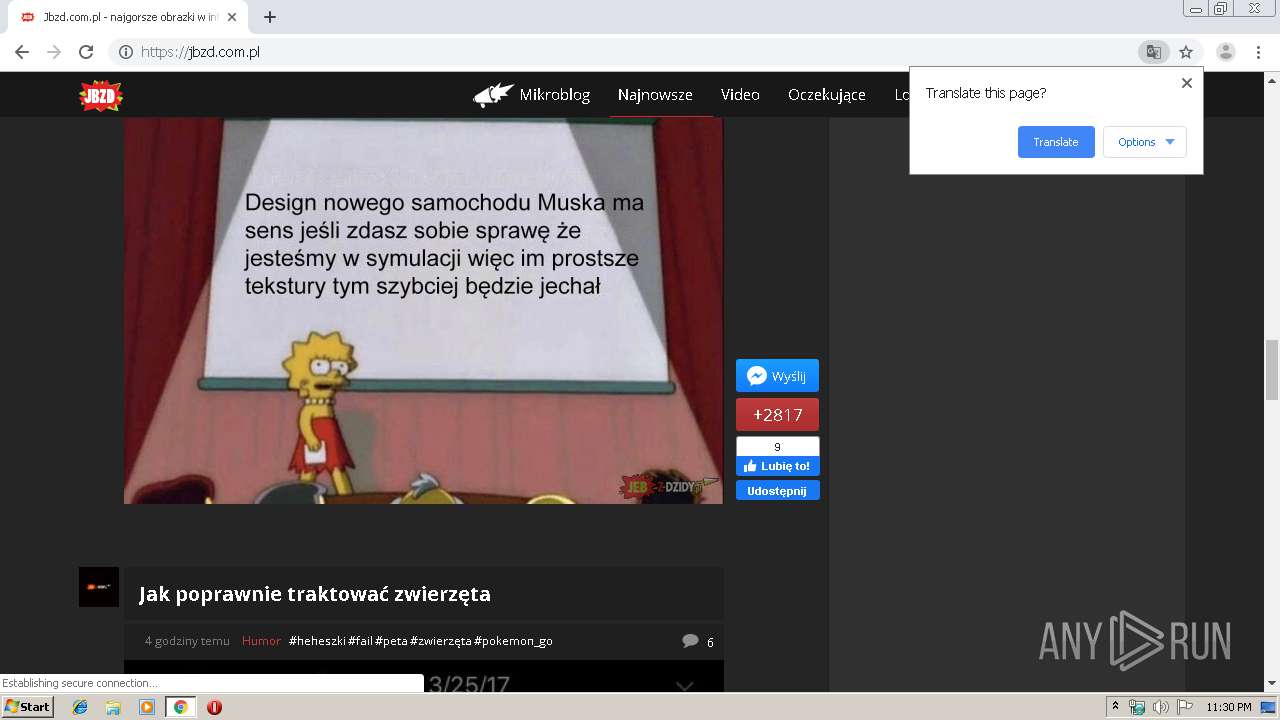
Task: Reload the page with refresh icon
Action: tap(86, 52)
